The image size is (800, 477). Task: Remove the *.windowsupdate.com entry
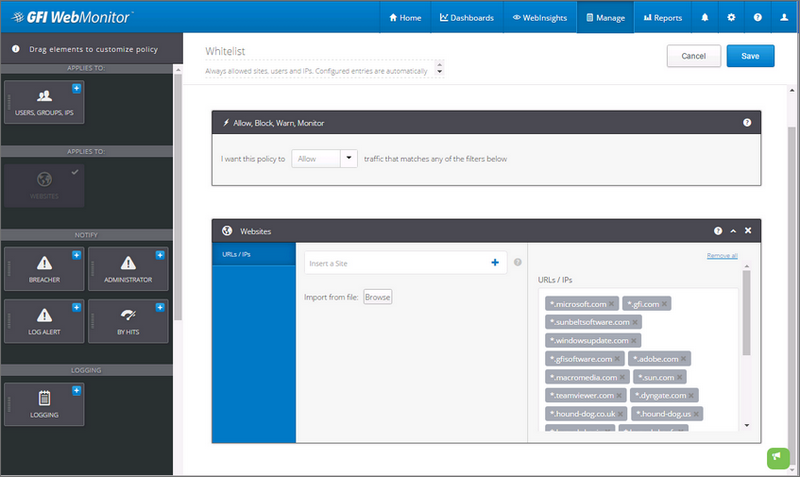[634, 340]
